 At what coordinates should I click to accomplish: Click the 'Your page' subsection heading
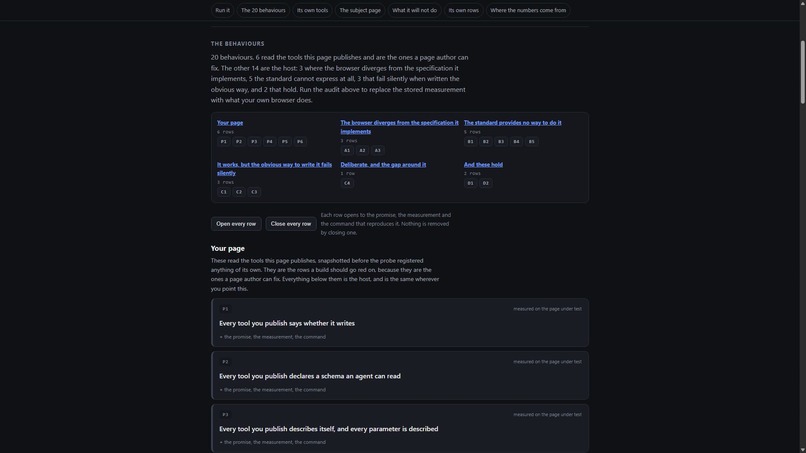[x=228, y=248]
